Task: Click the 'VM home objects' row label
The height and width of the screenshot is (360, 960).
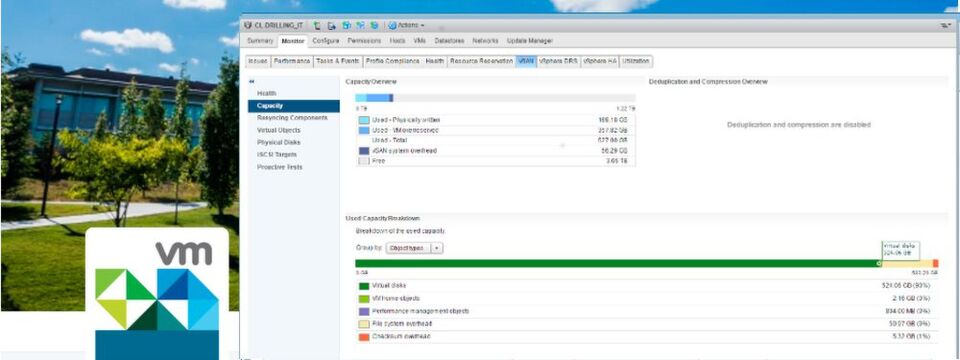Action: (396, 299)
